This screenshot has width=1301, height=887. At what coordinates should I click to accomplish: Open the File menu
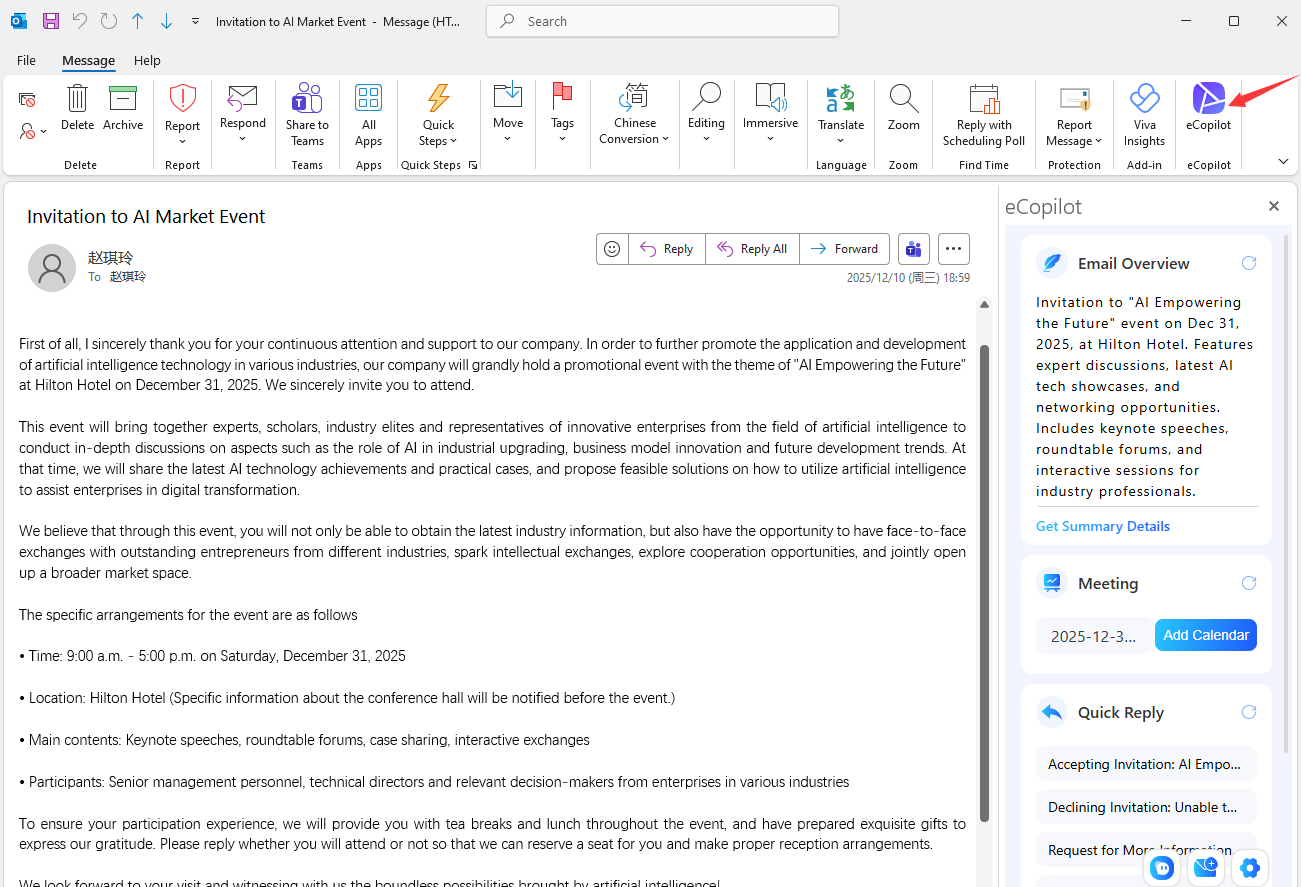coord(26,60)
